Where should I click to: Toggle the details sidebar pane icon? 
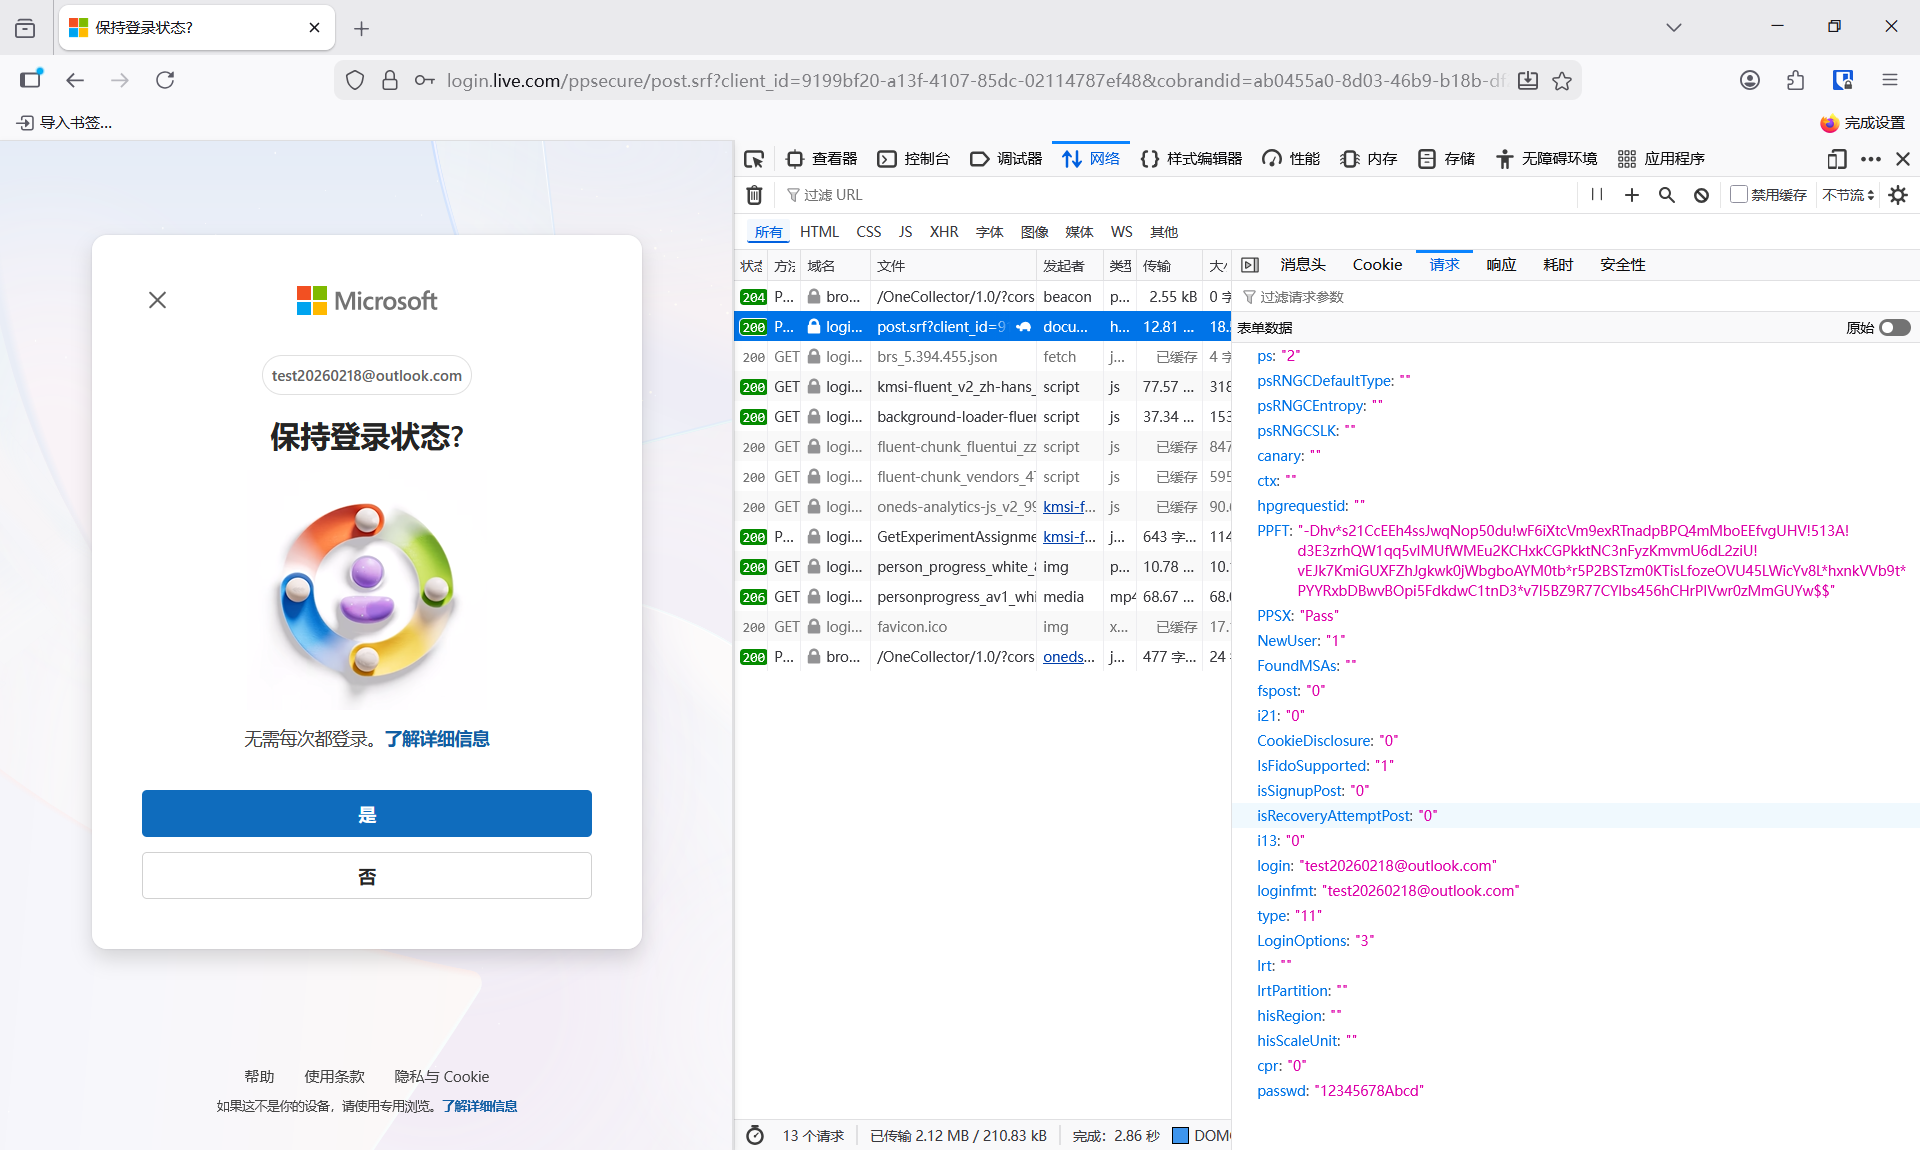pos(1250,265)
